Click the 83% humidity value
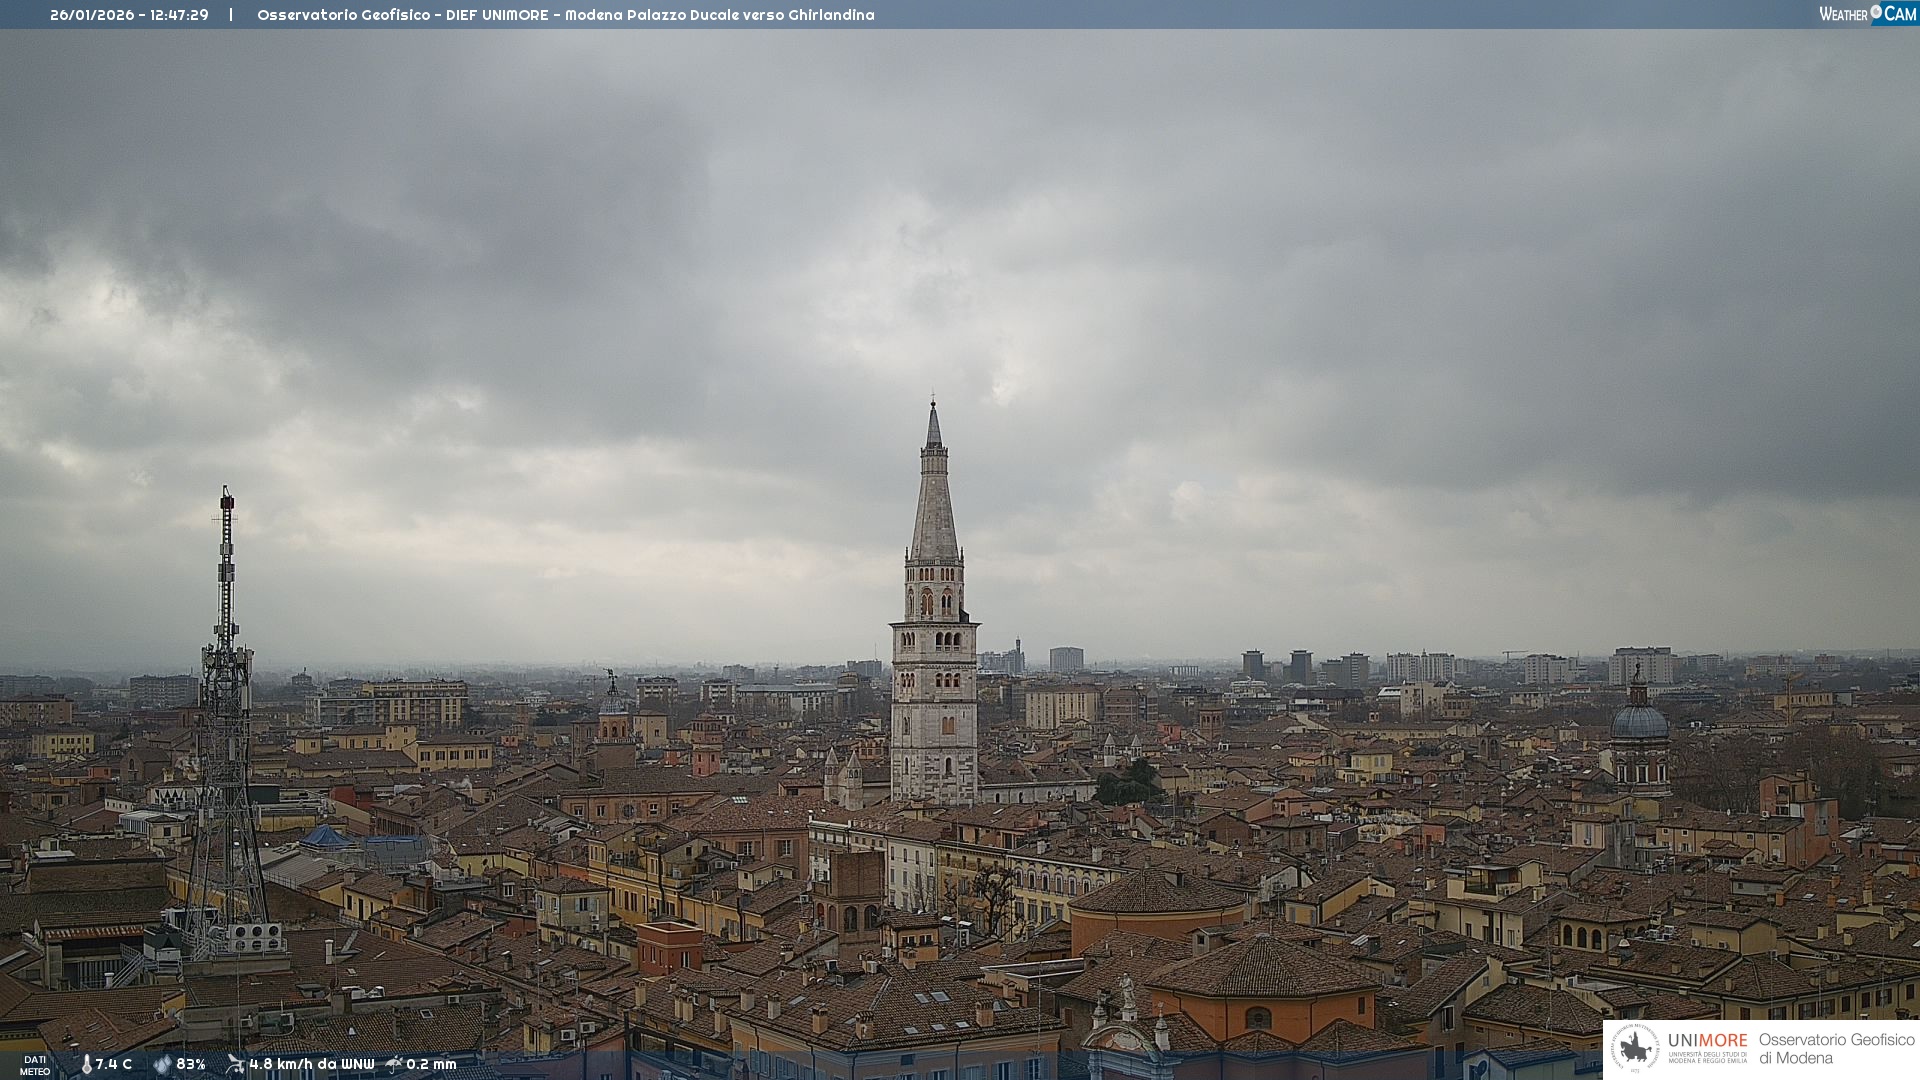Image resolution: width=1920 pixels, height=1080 pixels. [191, 1064]
